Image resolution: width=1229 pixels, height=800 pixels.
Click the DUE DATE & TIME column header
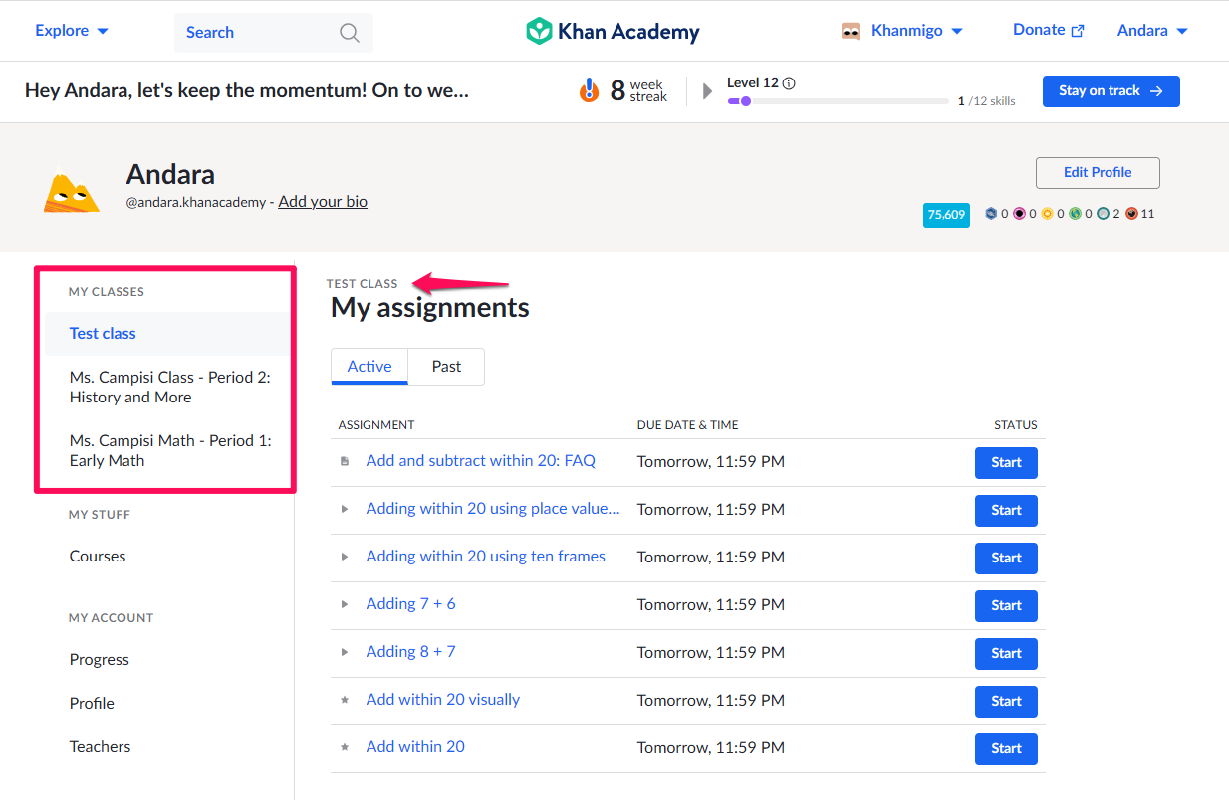pos(687,425)
